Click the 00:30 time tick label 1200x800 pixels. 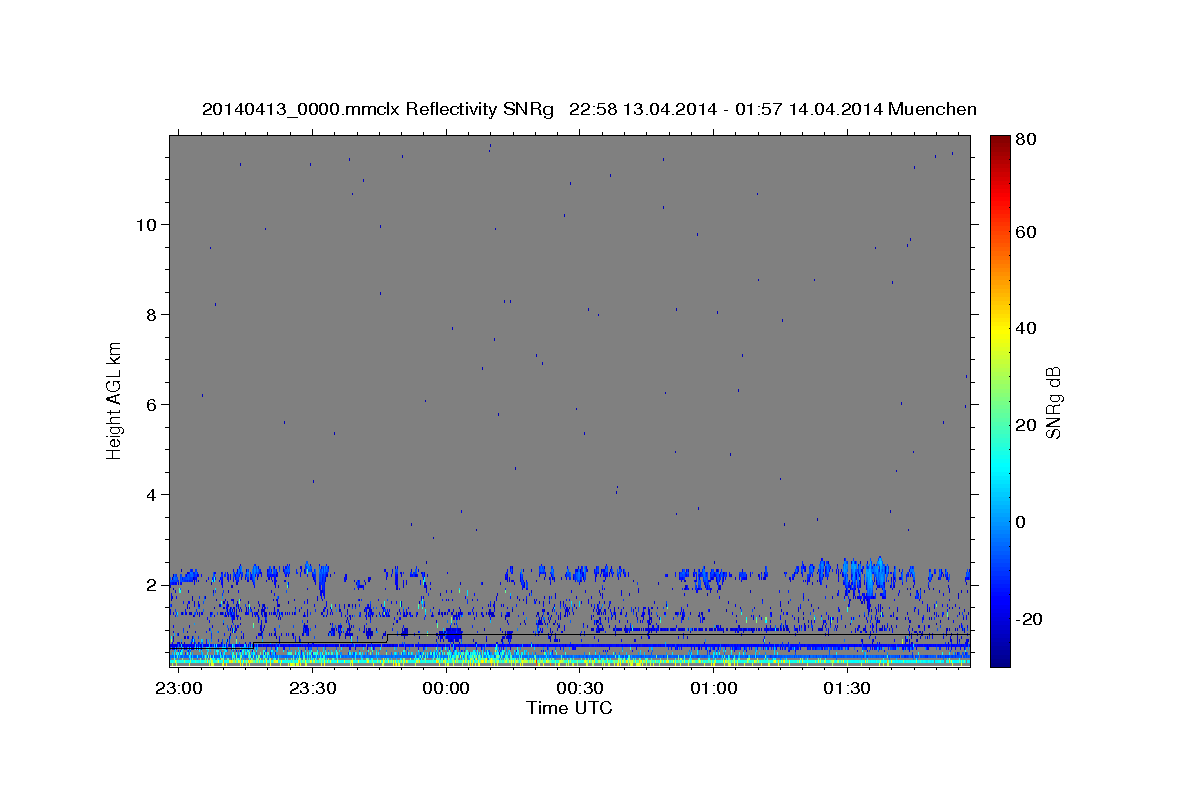coord(579,689)
